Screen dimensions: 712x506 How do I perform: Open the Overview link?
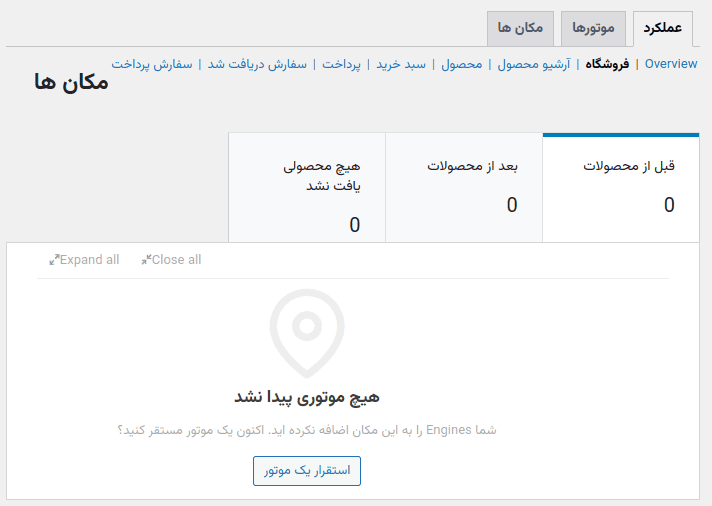(x=671, y=64)
